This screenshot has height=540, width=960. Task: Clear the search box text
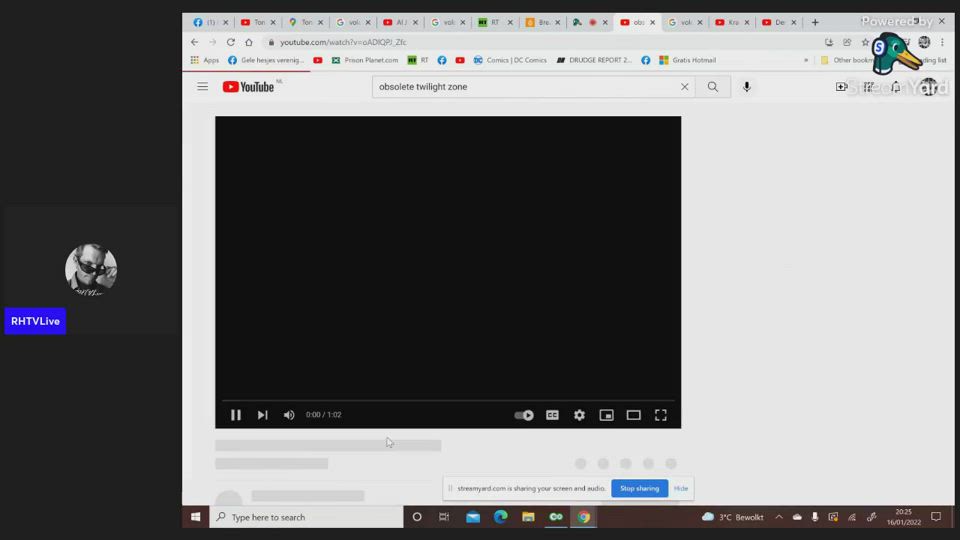click(685, 87)
